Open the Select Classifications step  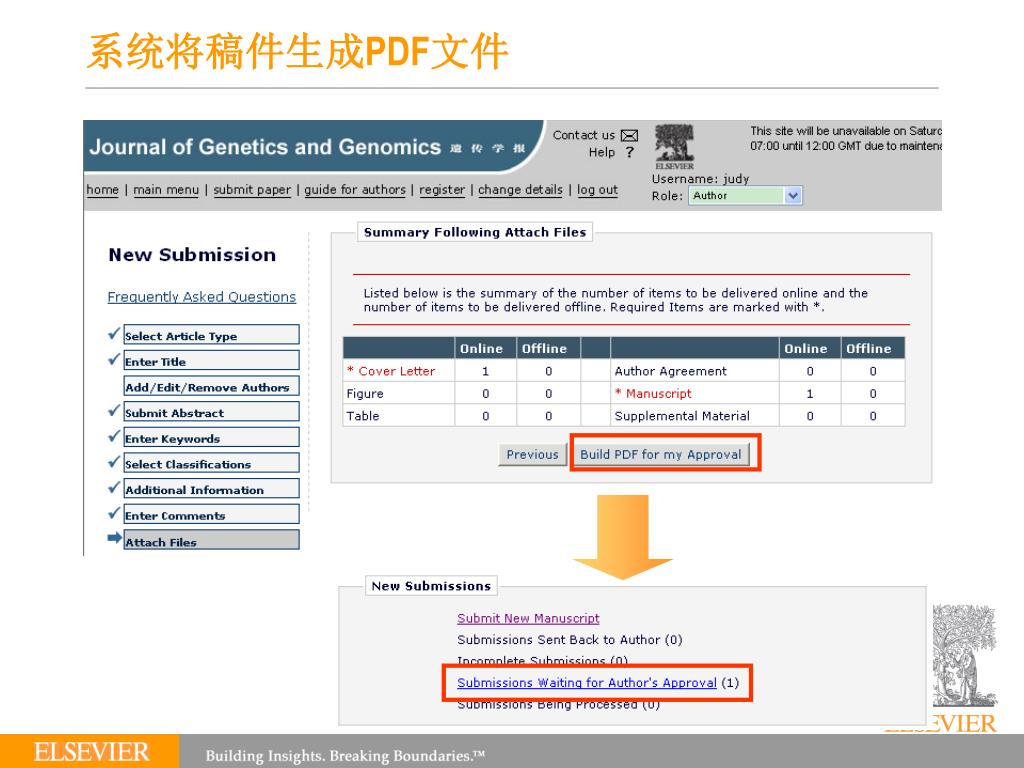pyautogui.click(x=211, y=463)
